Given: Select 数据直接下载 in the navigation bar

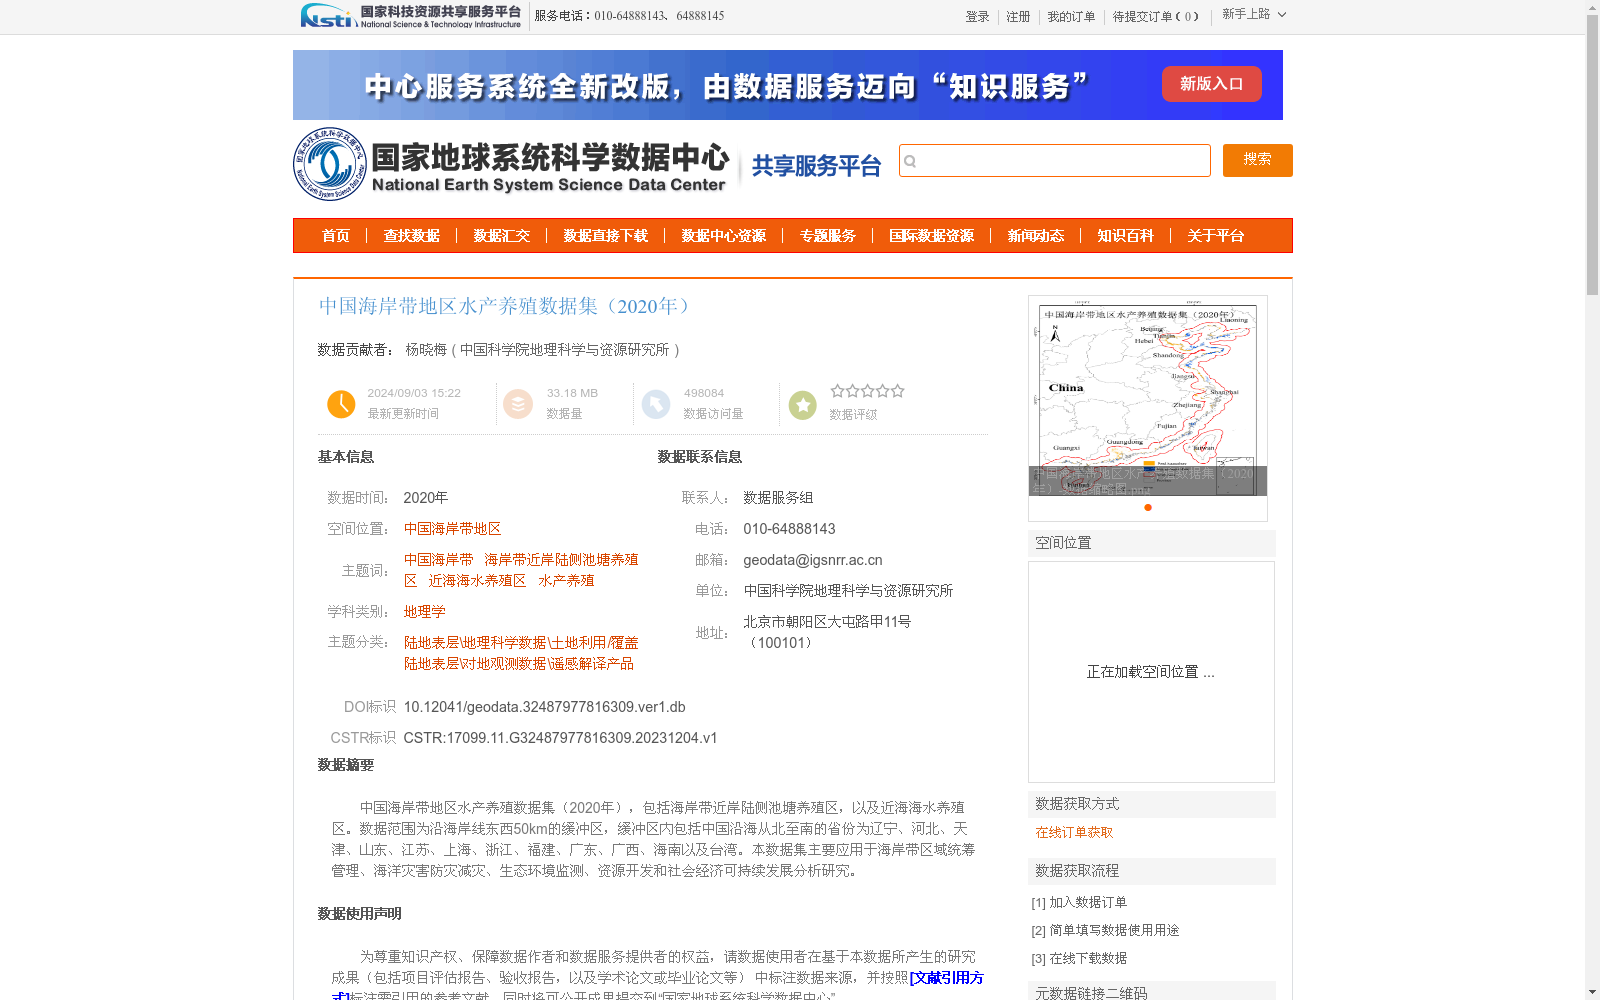Looking at the screenshot, I should pyautogui.click(x=606, y=236).
